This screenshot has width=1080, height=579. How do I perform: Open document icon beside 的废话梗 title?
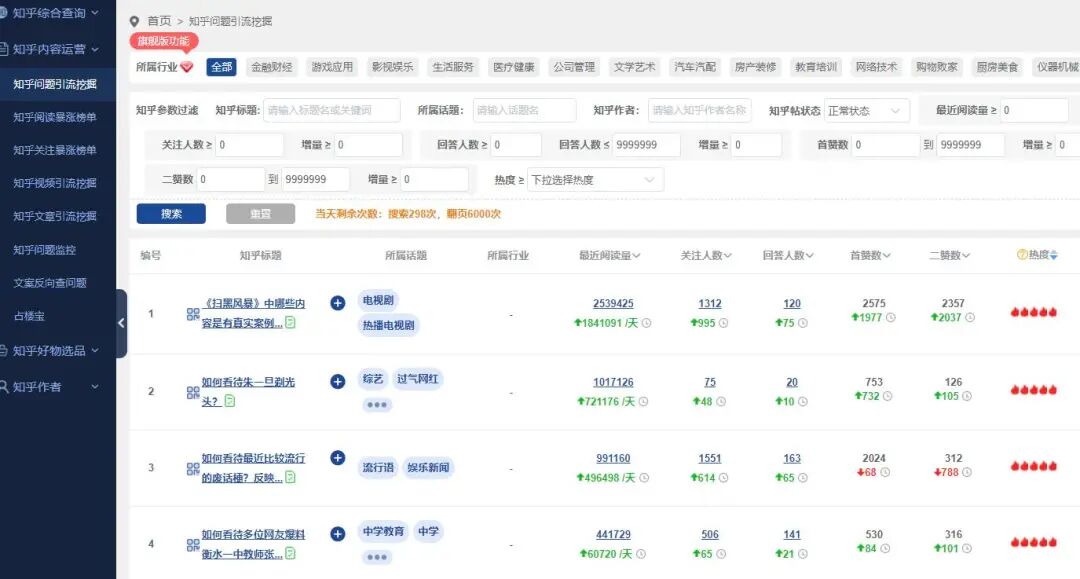(291, 477)
